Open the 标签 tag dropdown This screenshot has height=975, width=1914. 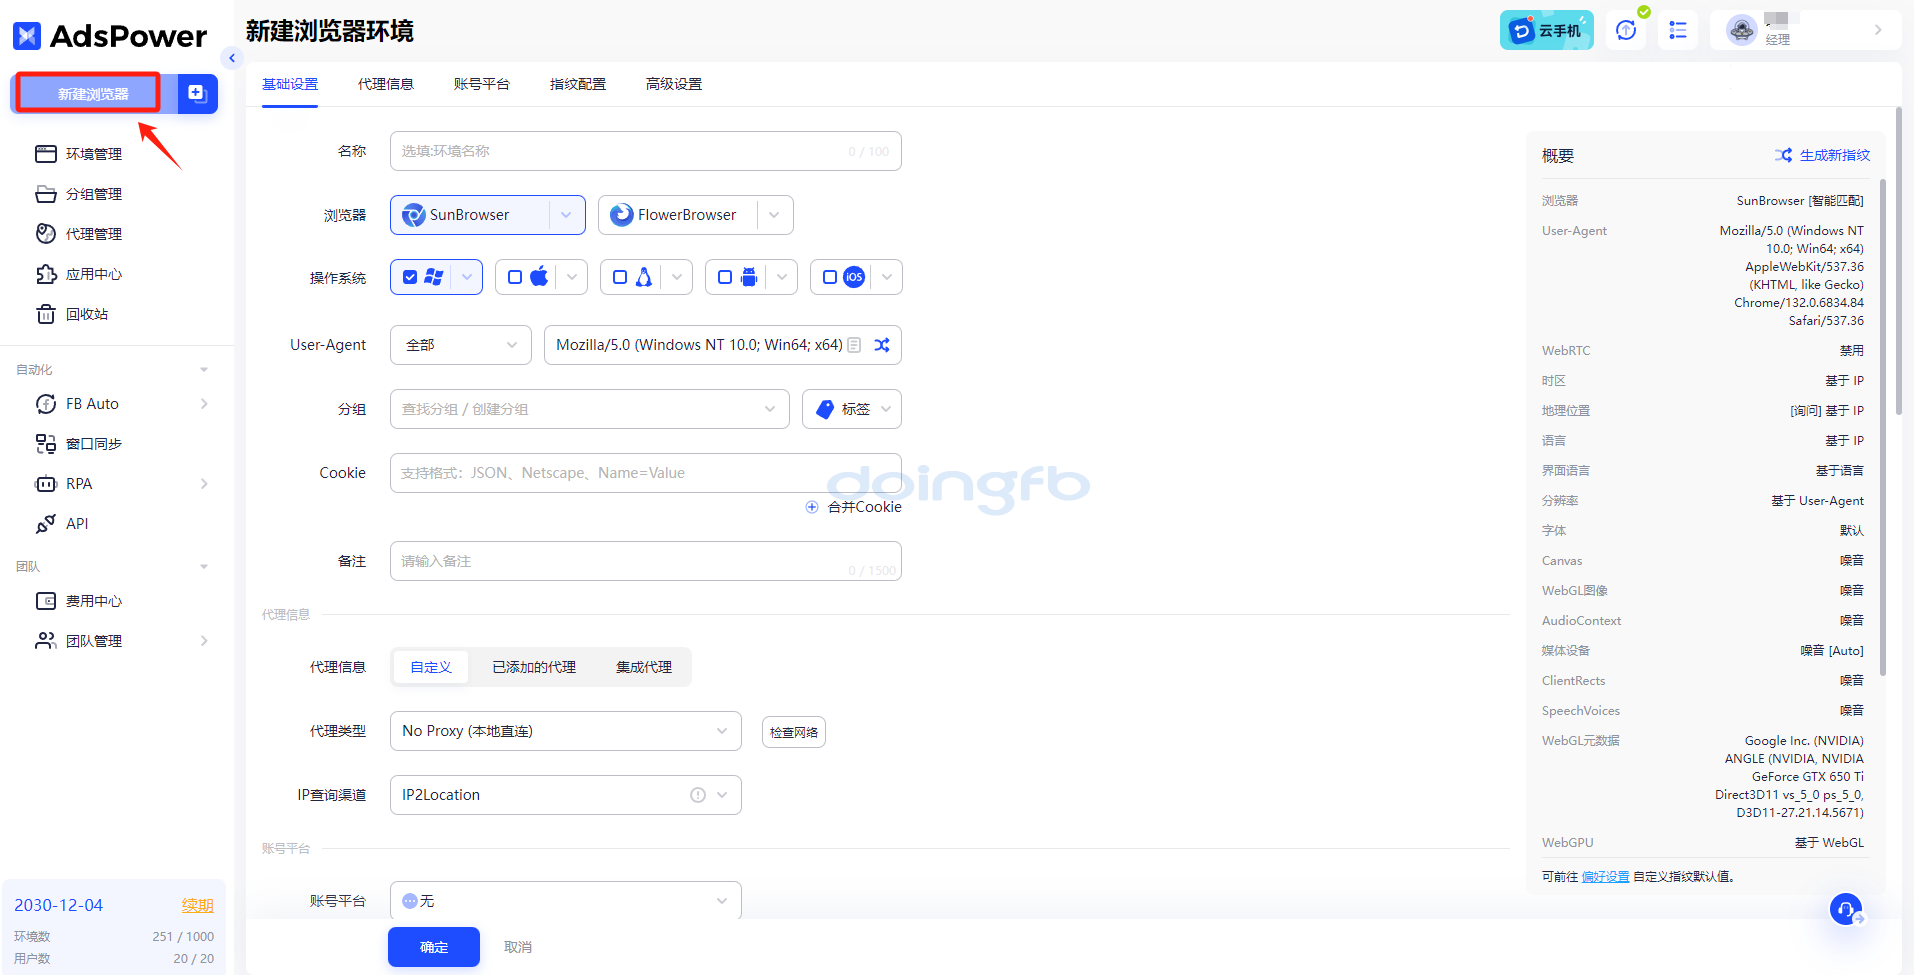pyautogui.click(x=852, y=409)
